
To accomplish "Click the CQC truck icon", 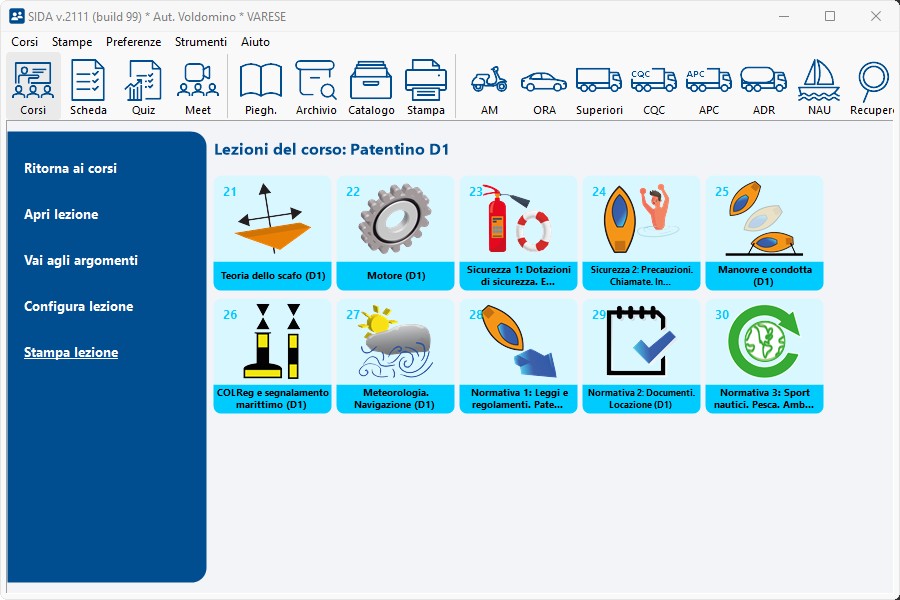I will [x=654, y=87].
